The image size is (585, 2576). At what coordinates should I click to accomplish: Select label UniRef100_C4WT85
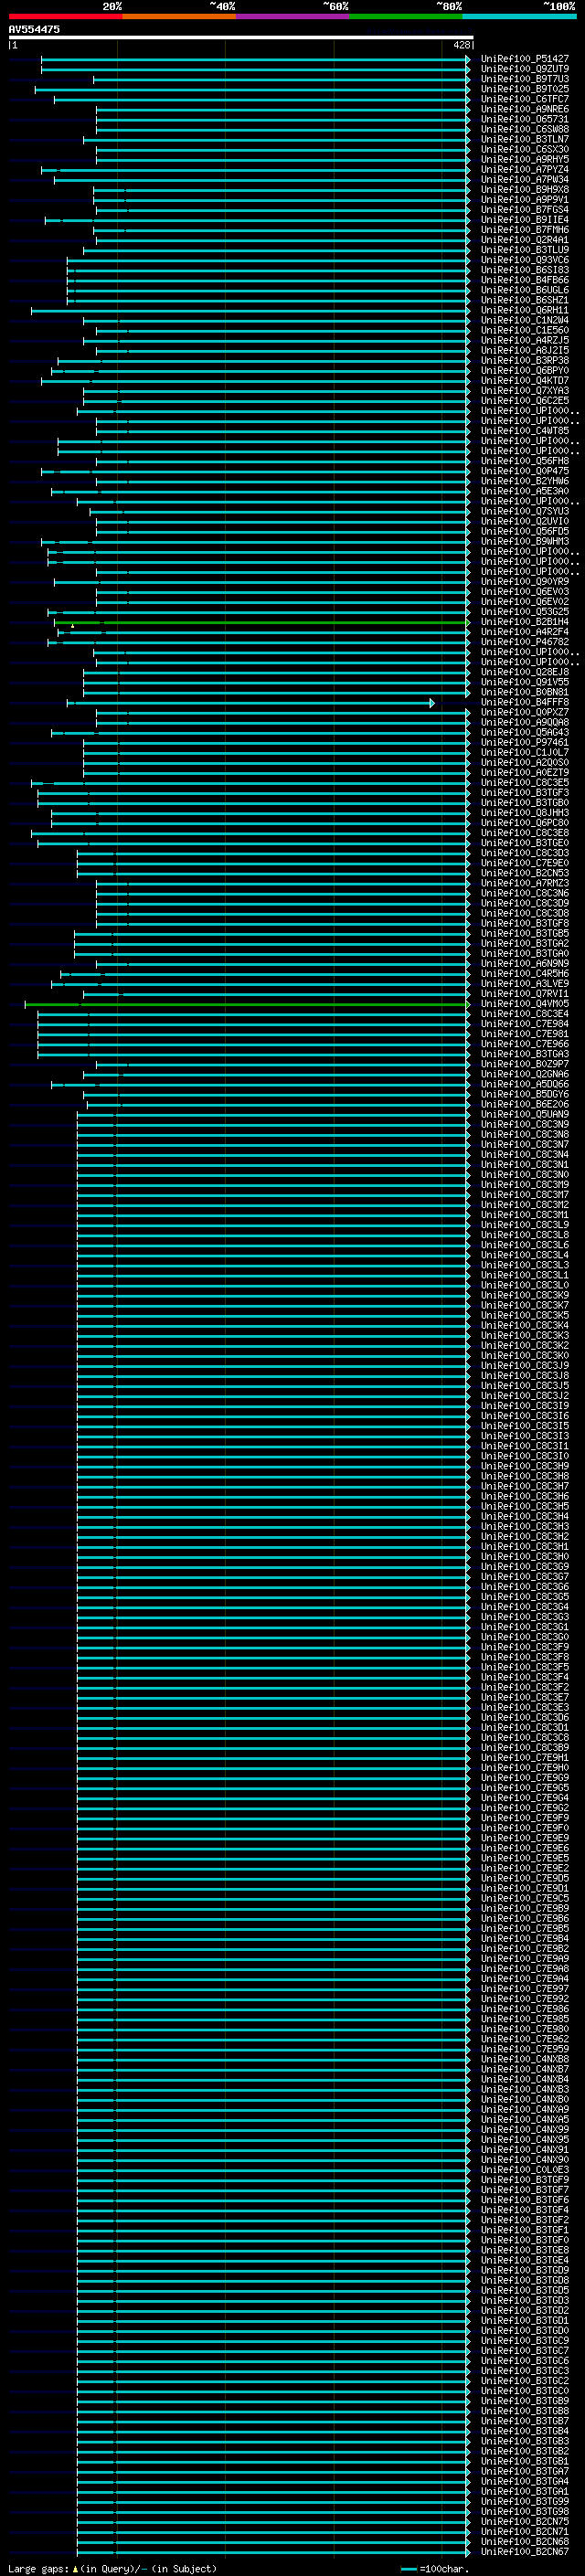pyautogui.click(x=524, y=431)
